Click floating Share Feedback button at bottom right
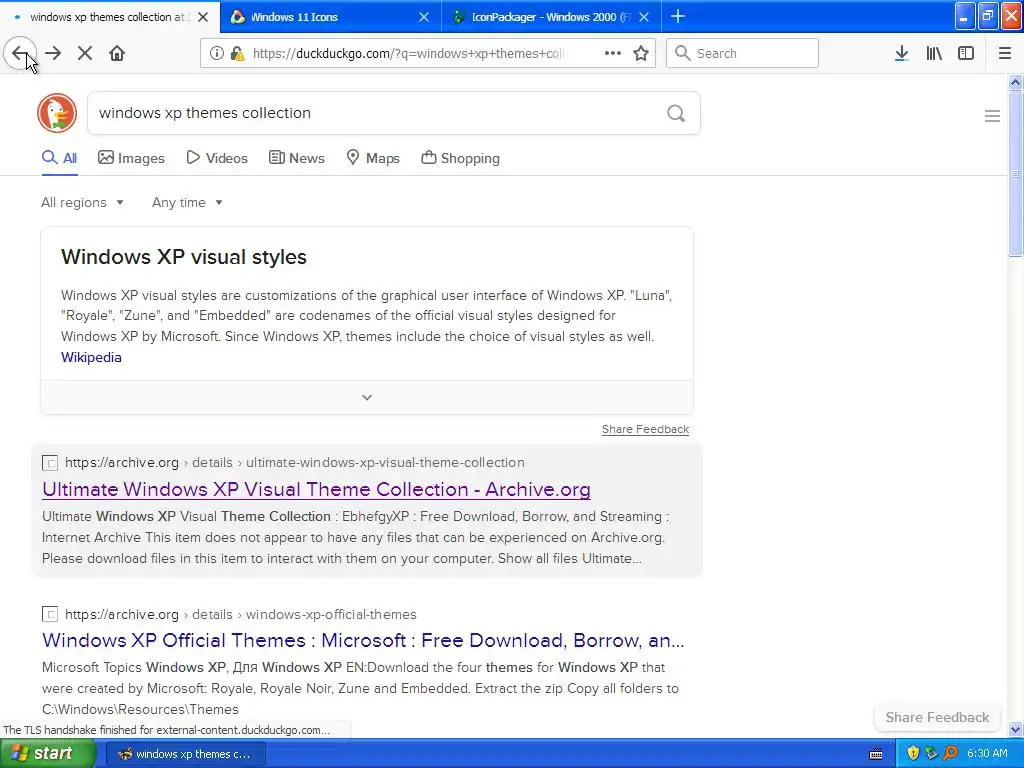 [x=937, y=717]
